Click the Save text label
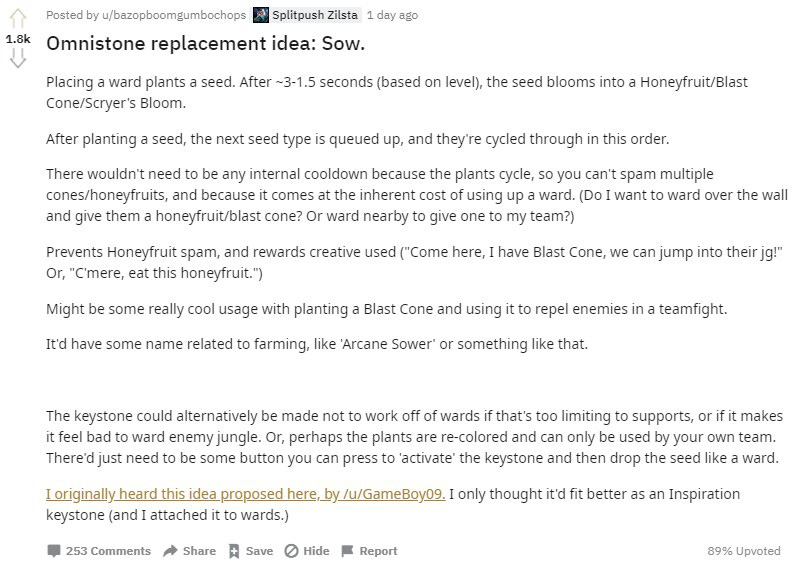The width and height of the screenshot is (795, 570). click(x=259, y=551)
